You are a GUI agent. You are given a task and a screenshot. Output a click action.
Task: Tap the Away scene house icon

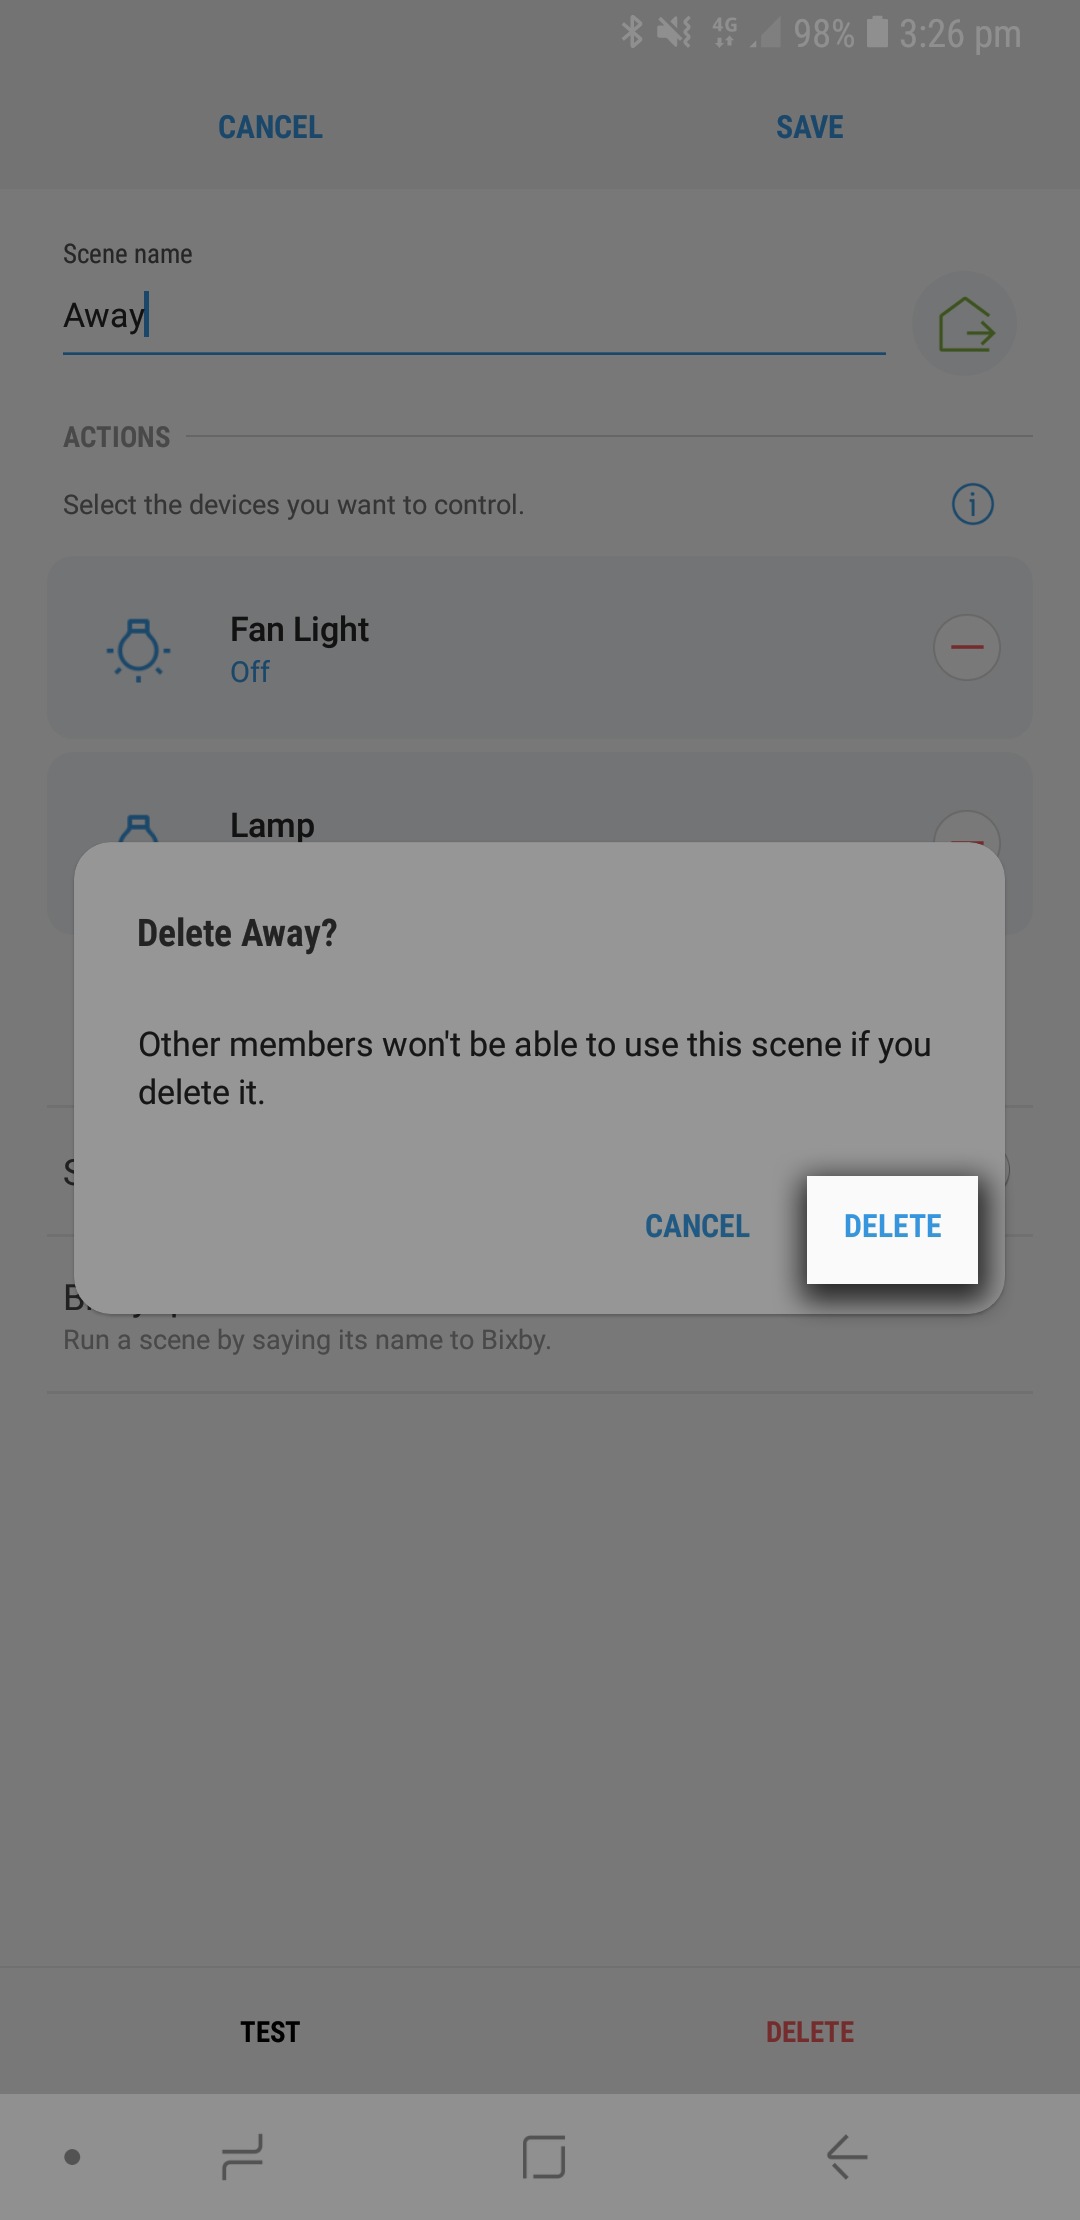[965, 324]
